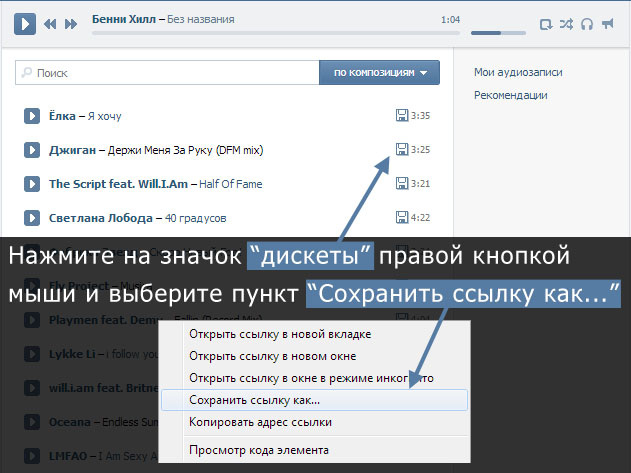
Task: Play Светлана Лобода – 40 градусов
Action: 31,218
